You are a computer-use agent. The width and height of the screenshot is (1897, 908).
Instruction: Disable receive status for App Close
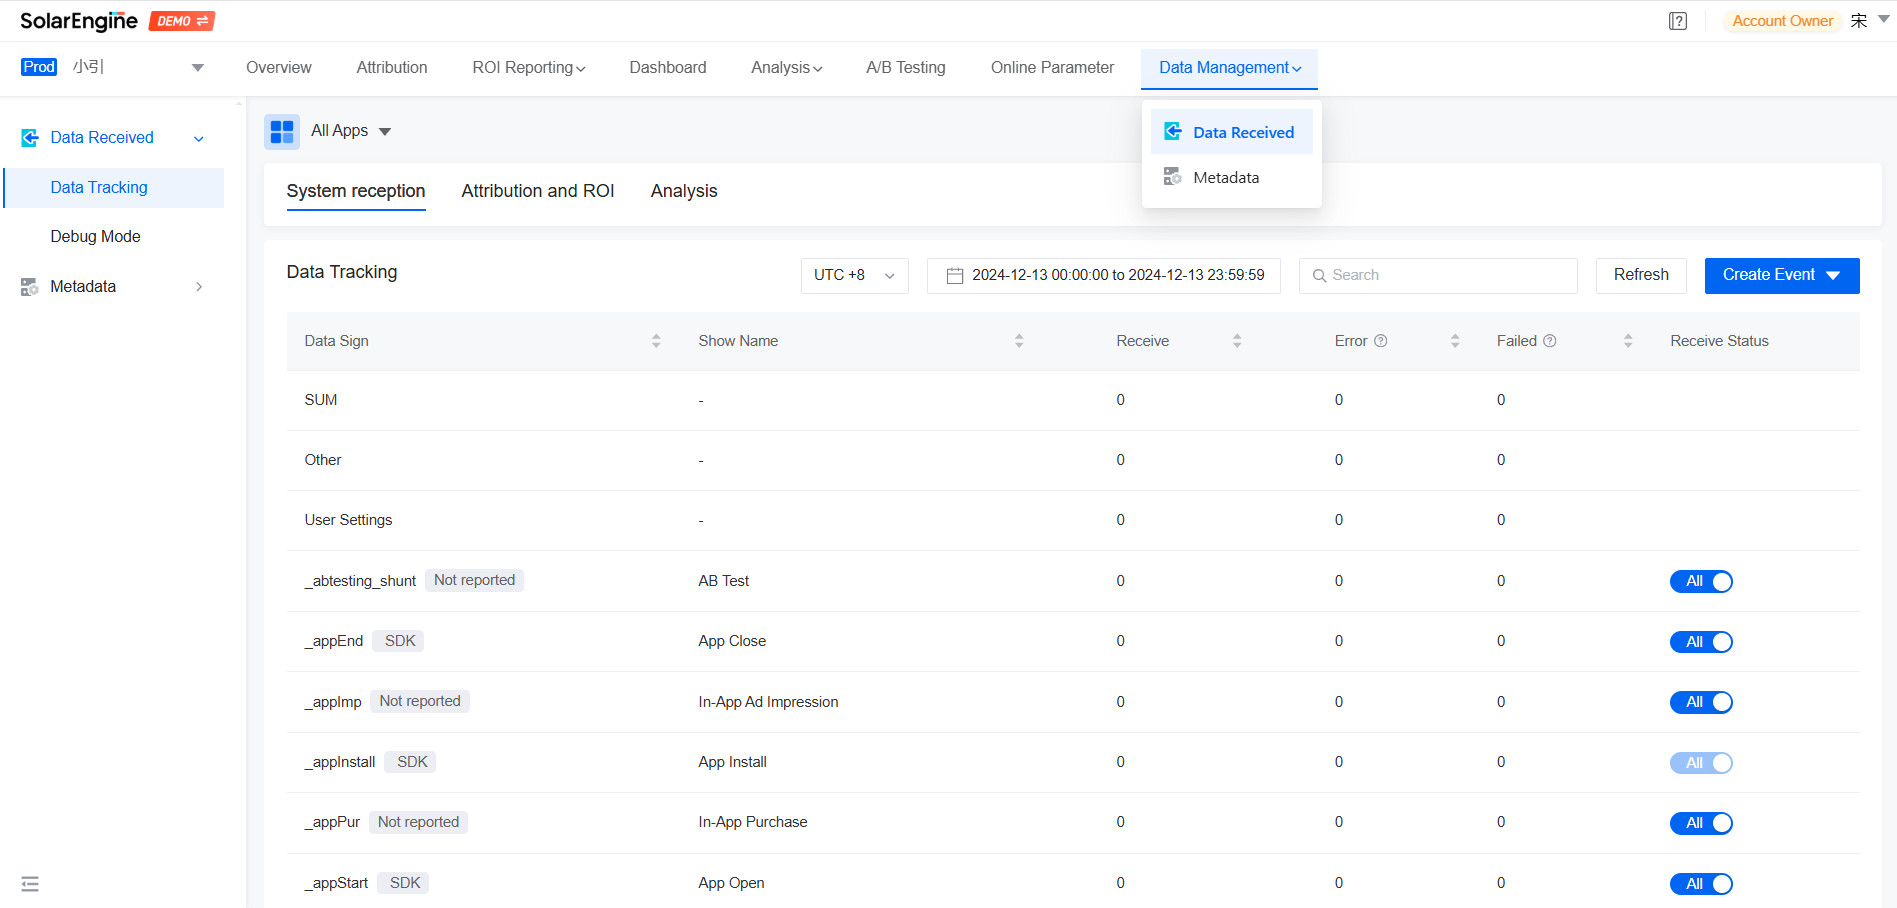[x=1701, y=641]
